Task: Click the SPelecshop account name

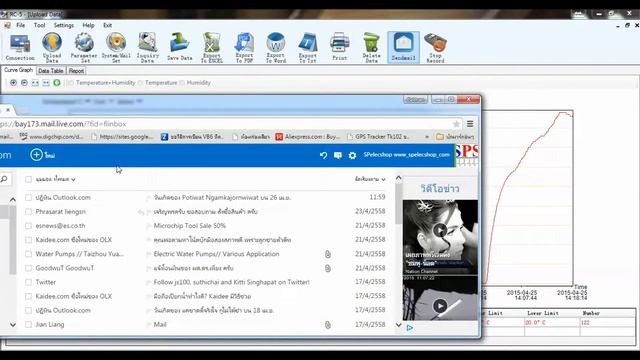Action: click(407, 155)
